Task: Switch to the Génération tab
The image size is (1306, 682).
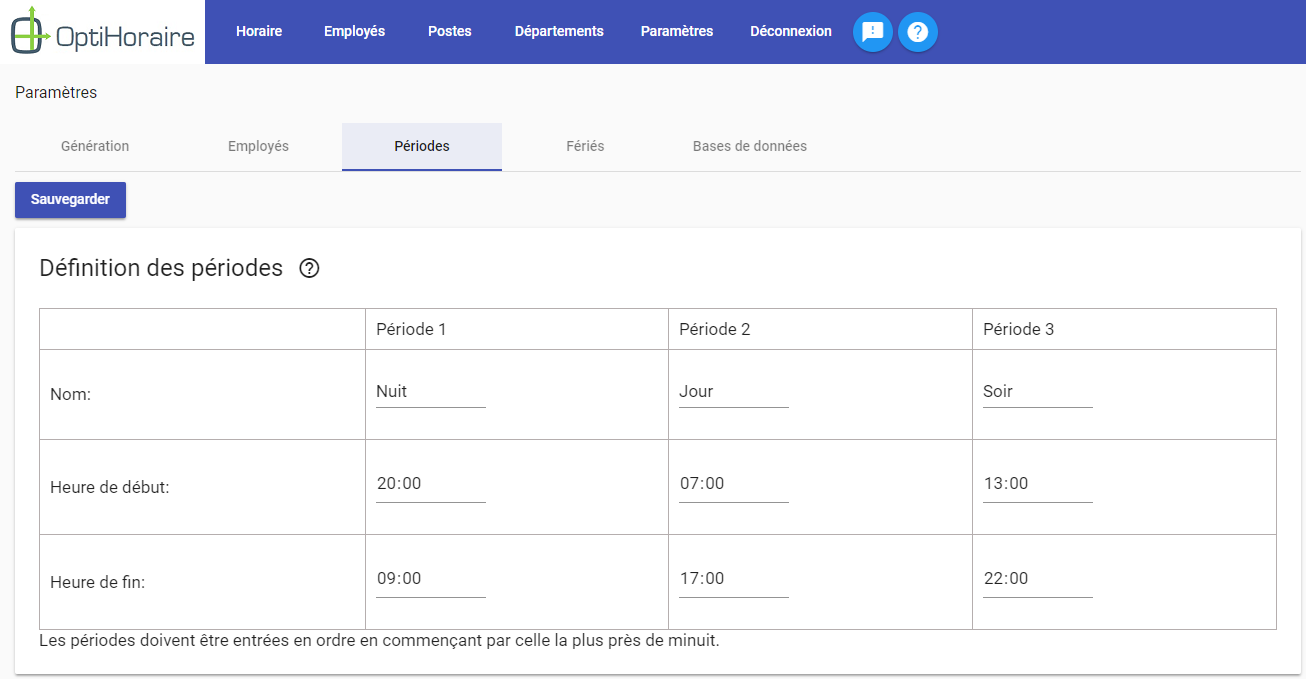Action: pos(95,146)
